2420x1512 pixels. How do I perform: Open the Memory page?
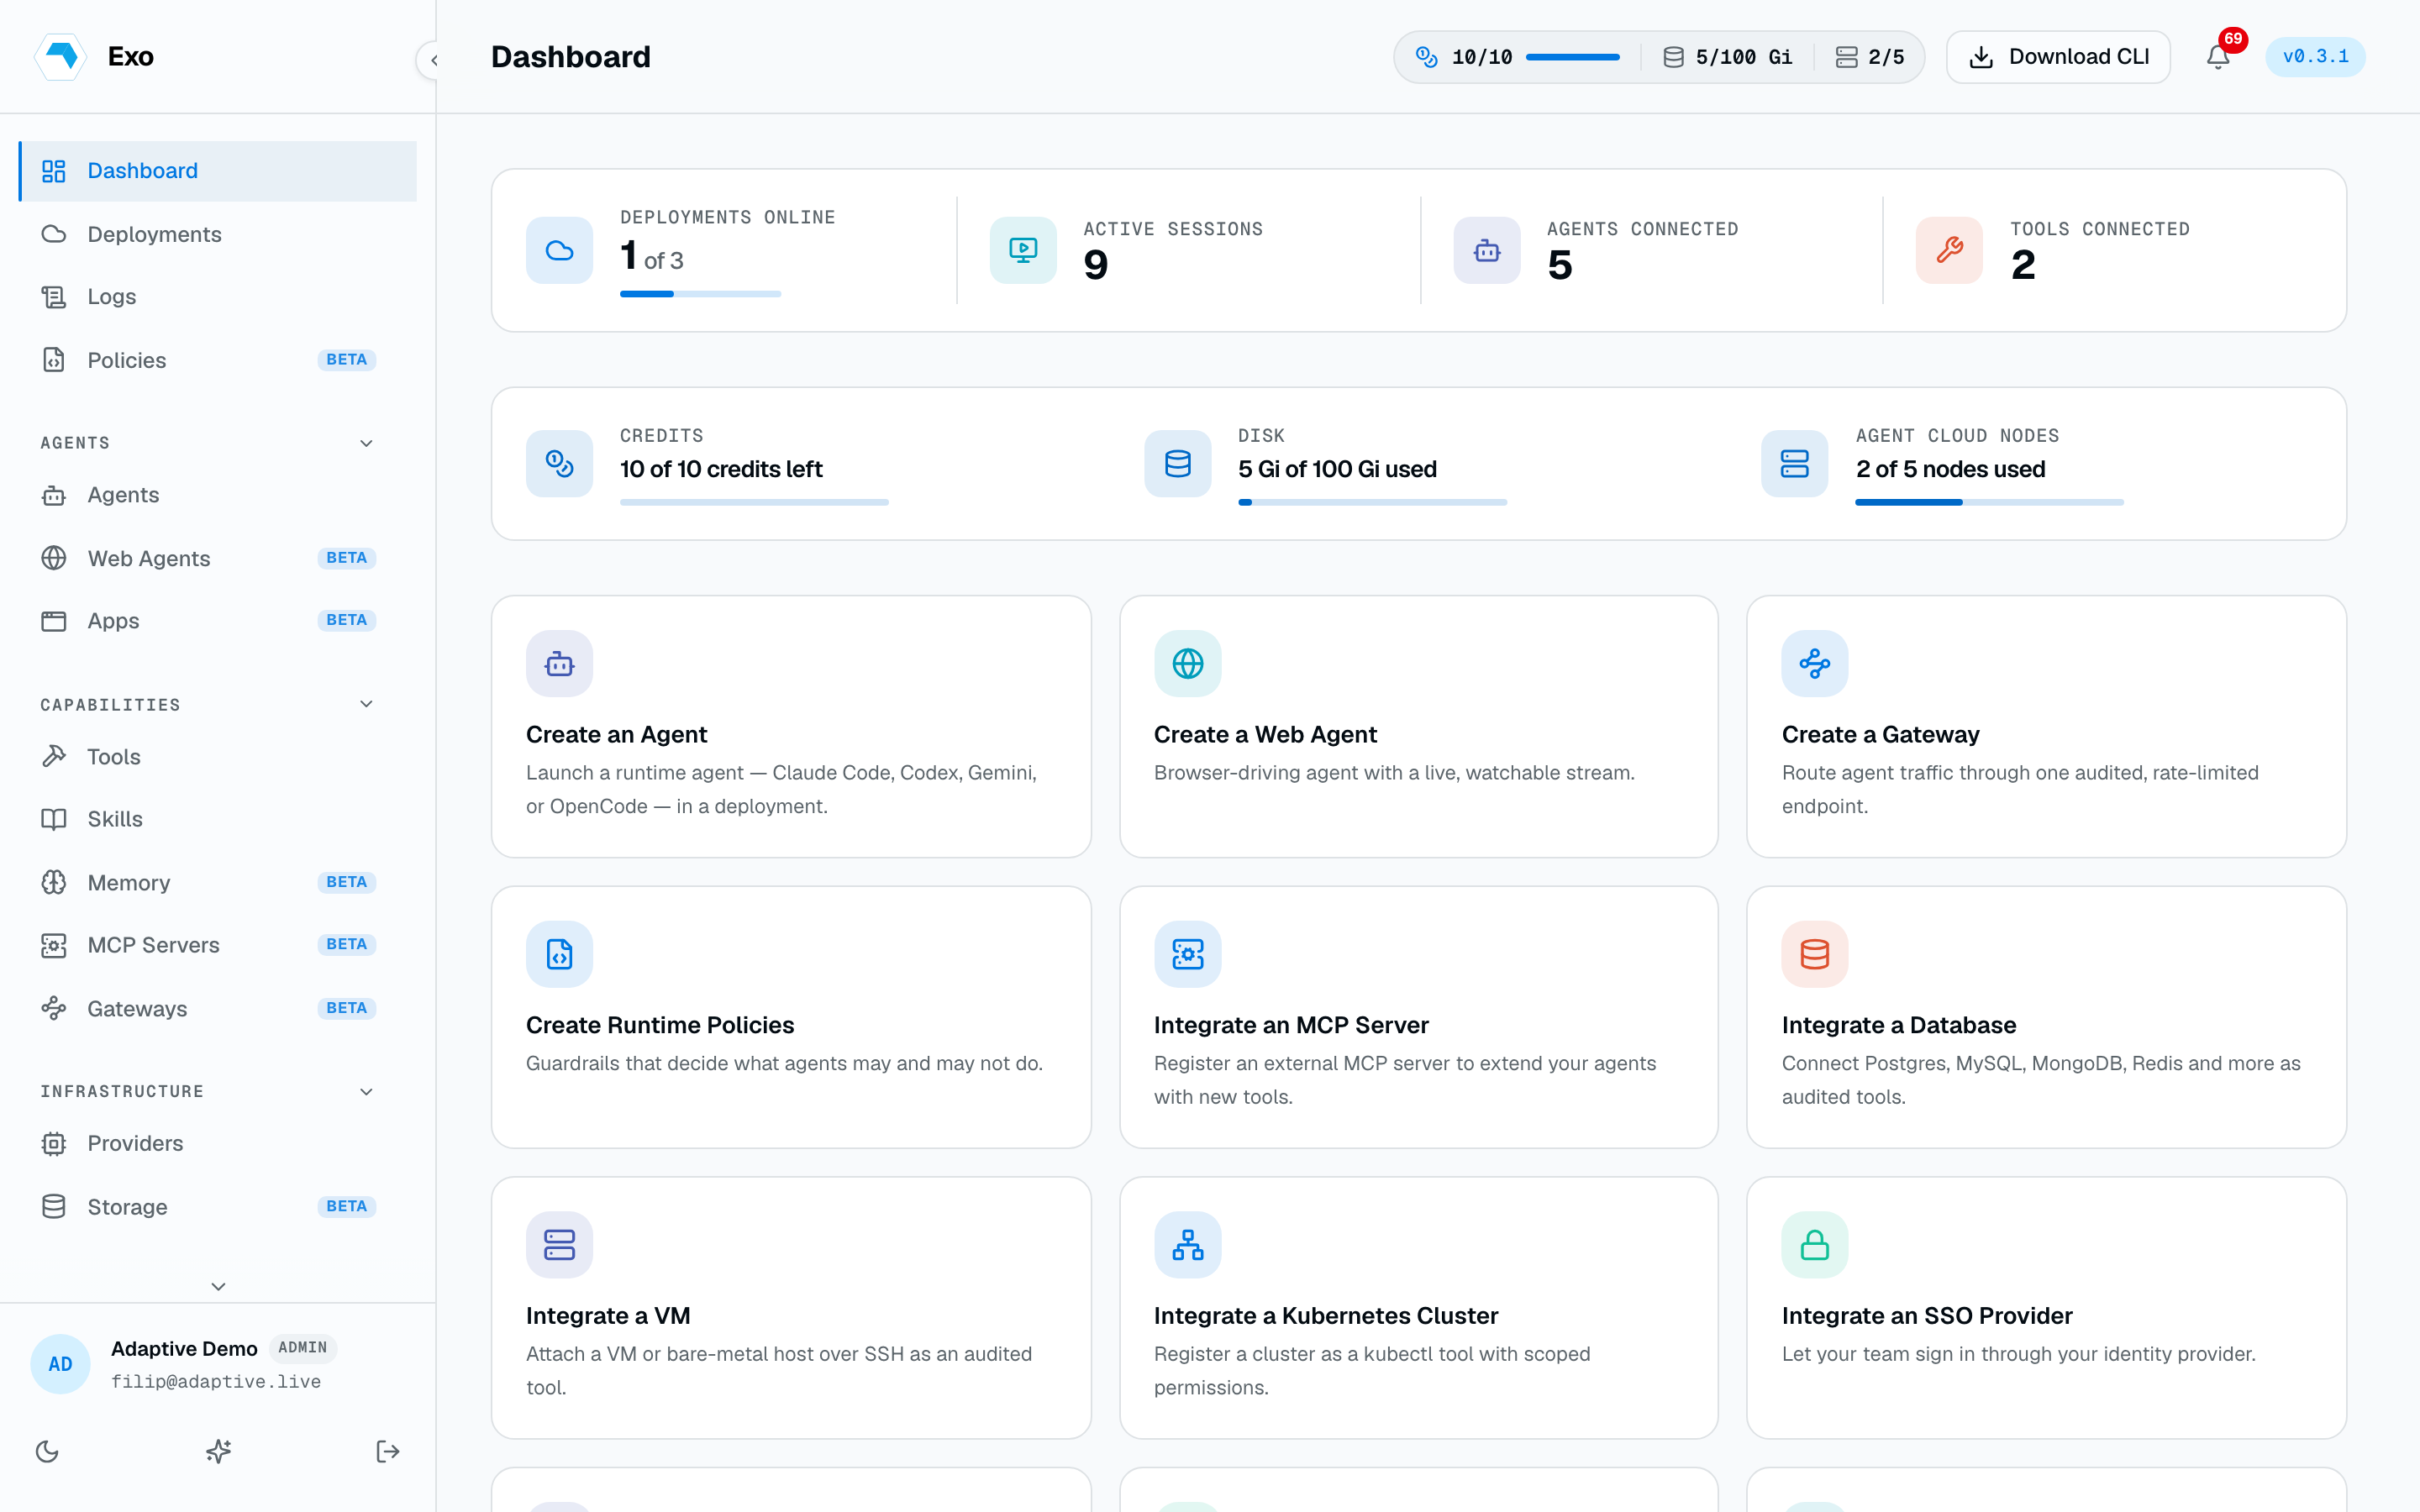click(x=218, y=883)
